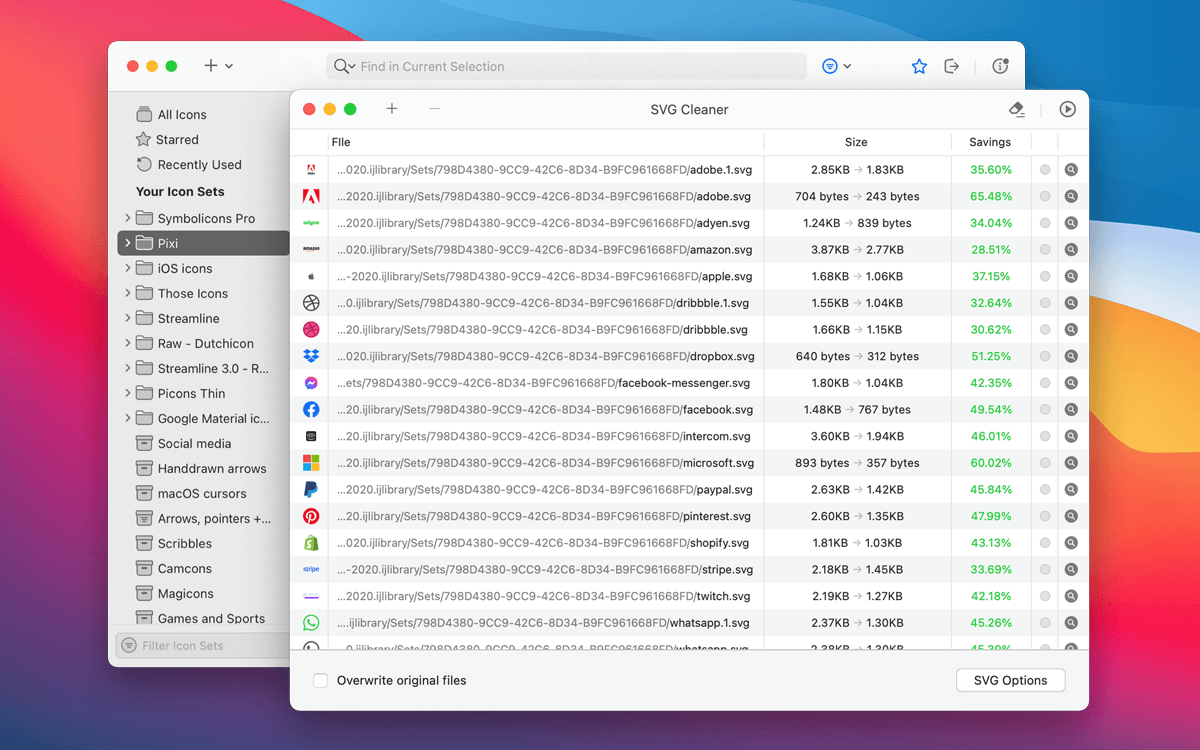Screen dimensions: 1200x750
Task: Click the magnifier icon for dribbble.svg
Action: click(1071, 330)
